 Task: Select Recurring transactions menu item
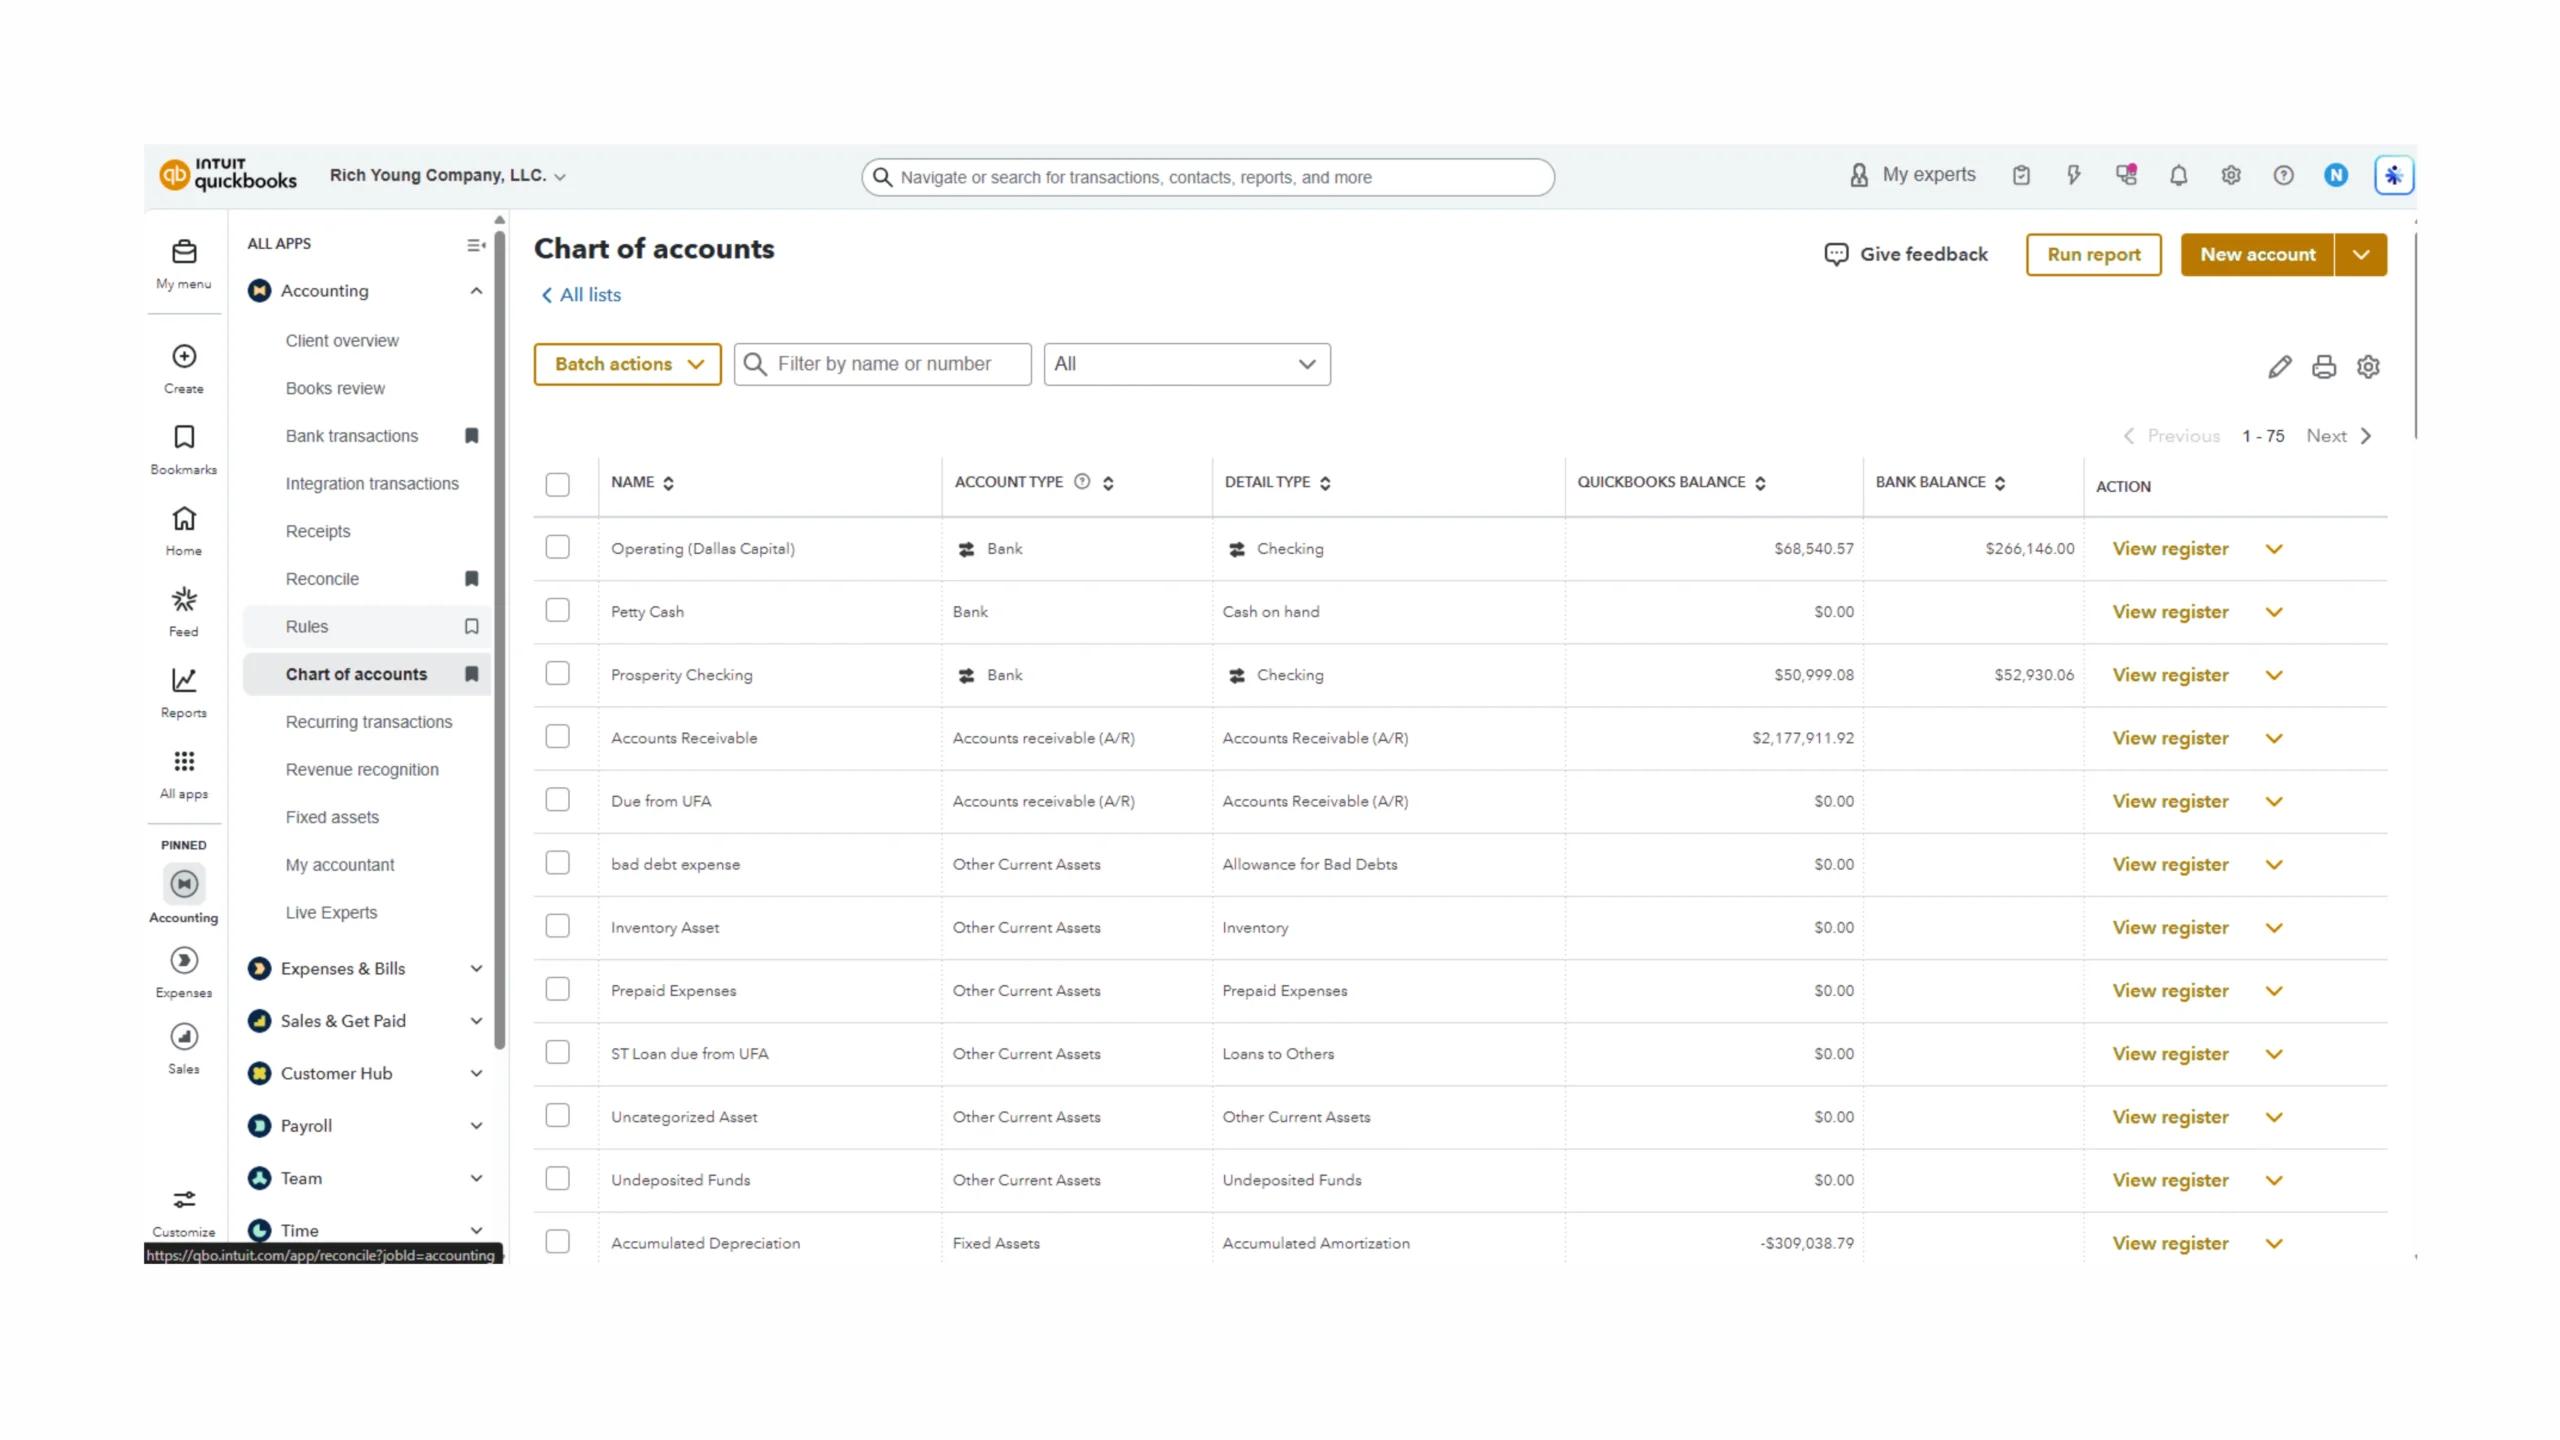pyautogui.click(x=368, y=722)
